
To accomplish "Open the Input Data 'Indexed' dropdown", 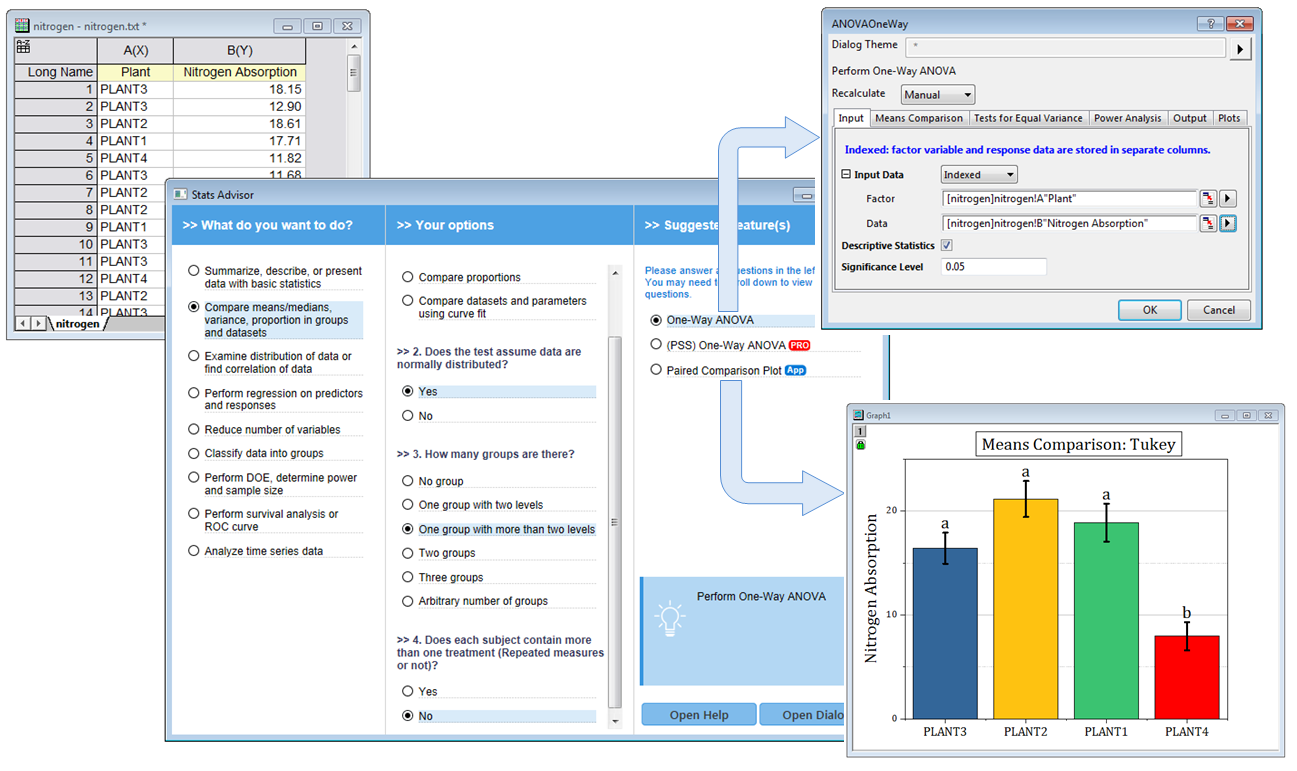I will pyautogui.click(x=979, y=175).
